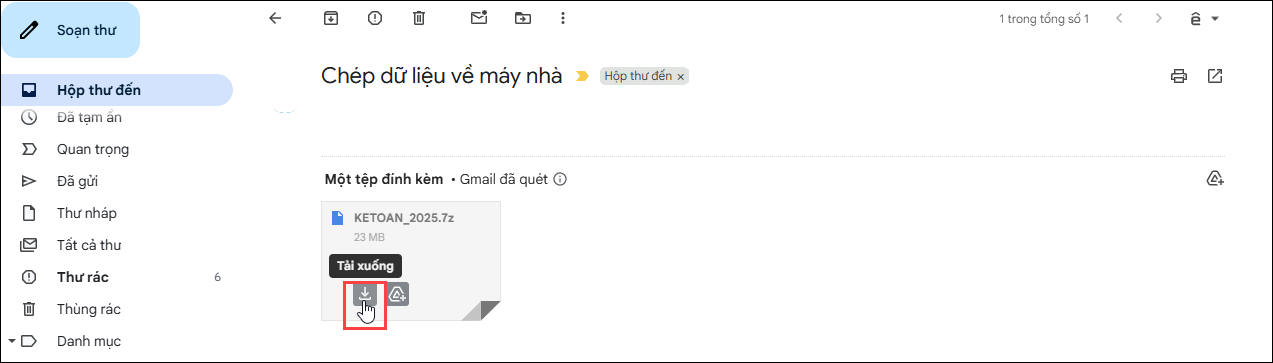This screenshot has width=1273, height=363.
Task: Open email in new window icon
Action: (x=1215, y=76)
